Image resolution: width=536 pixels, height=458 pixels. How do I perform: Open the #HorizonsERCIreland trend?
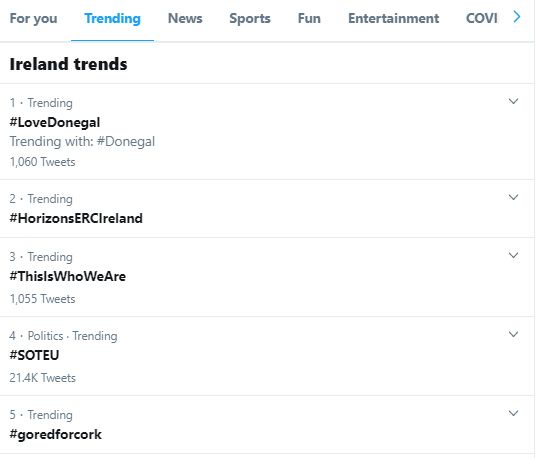click(x=76, y=218)
